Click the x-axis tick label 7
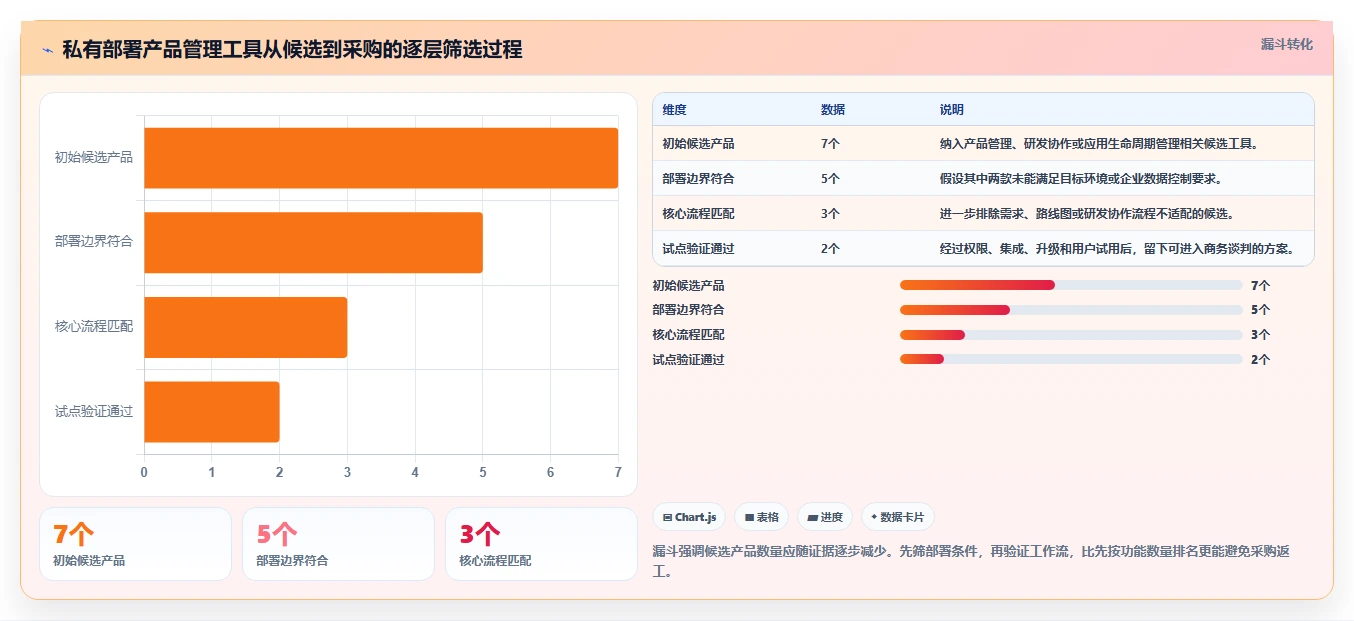The height and width of the screenshot is (621, 1354). (x=618, y=472)
